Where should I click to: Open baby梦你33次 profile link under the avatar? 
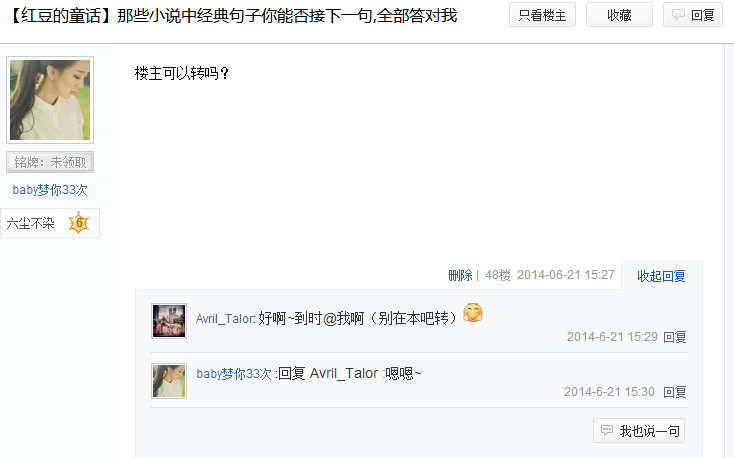pyautogui.click(x=50, y=190)
